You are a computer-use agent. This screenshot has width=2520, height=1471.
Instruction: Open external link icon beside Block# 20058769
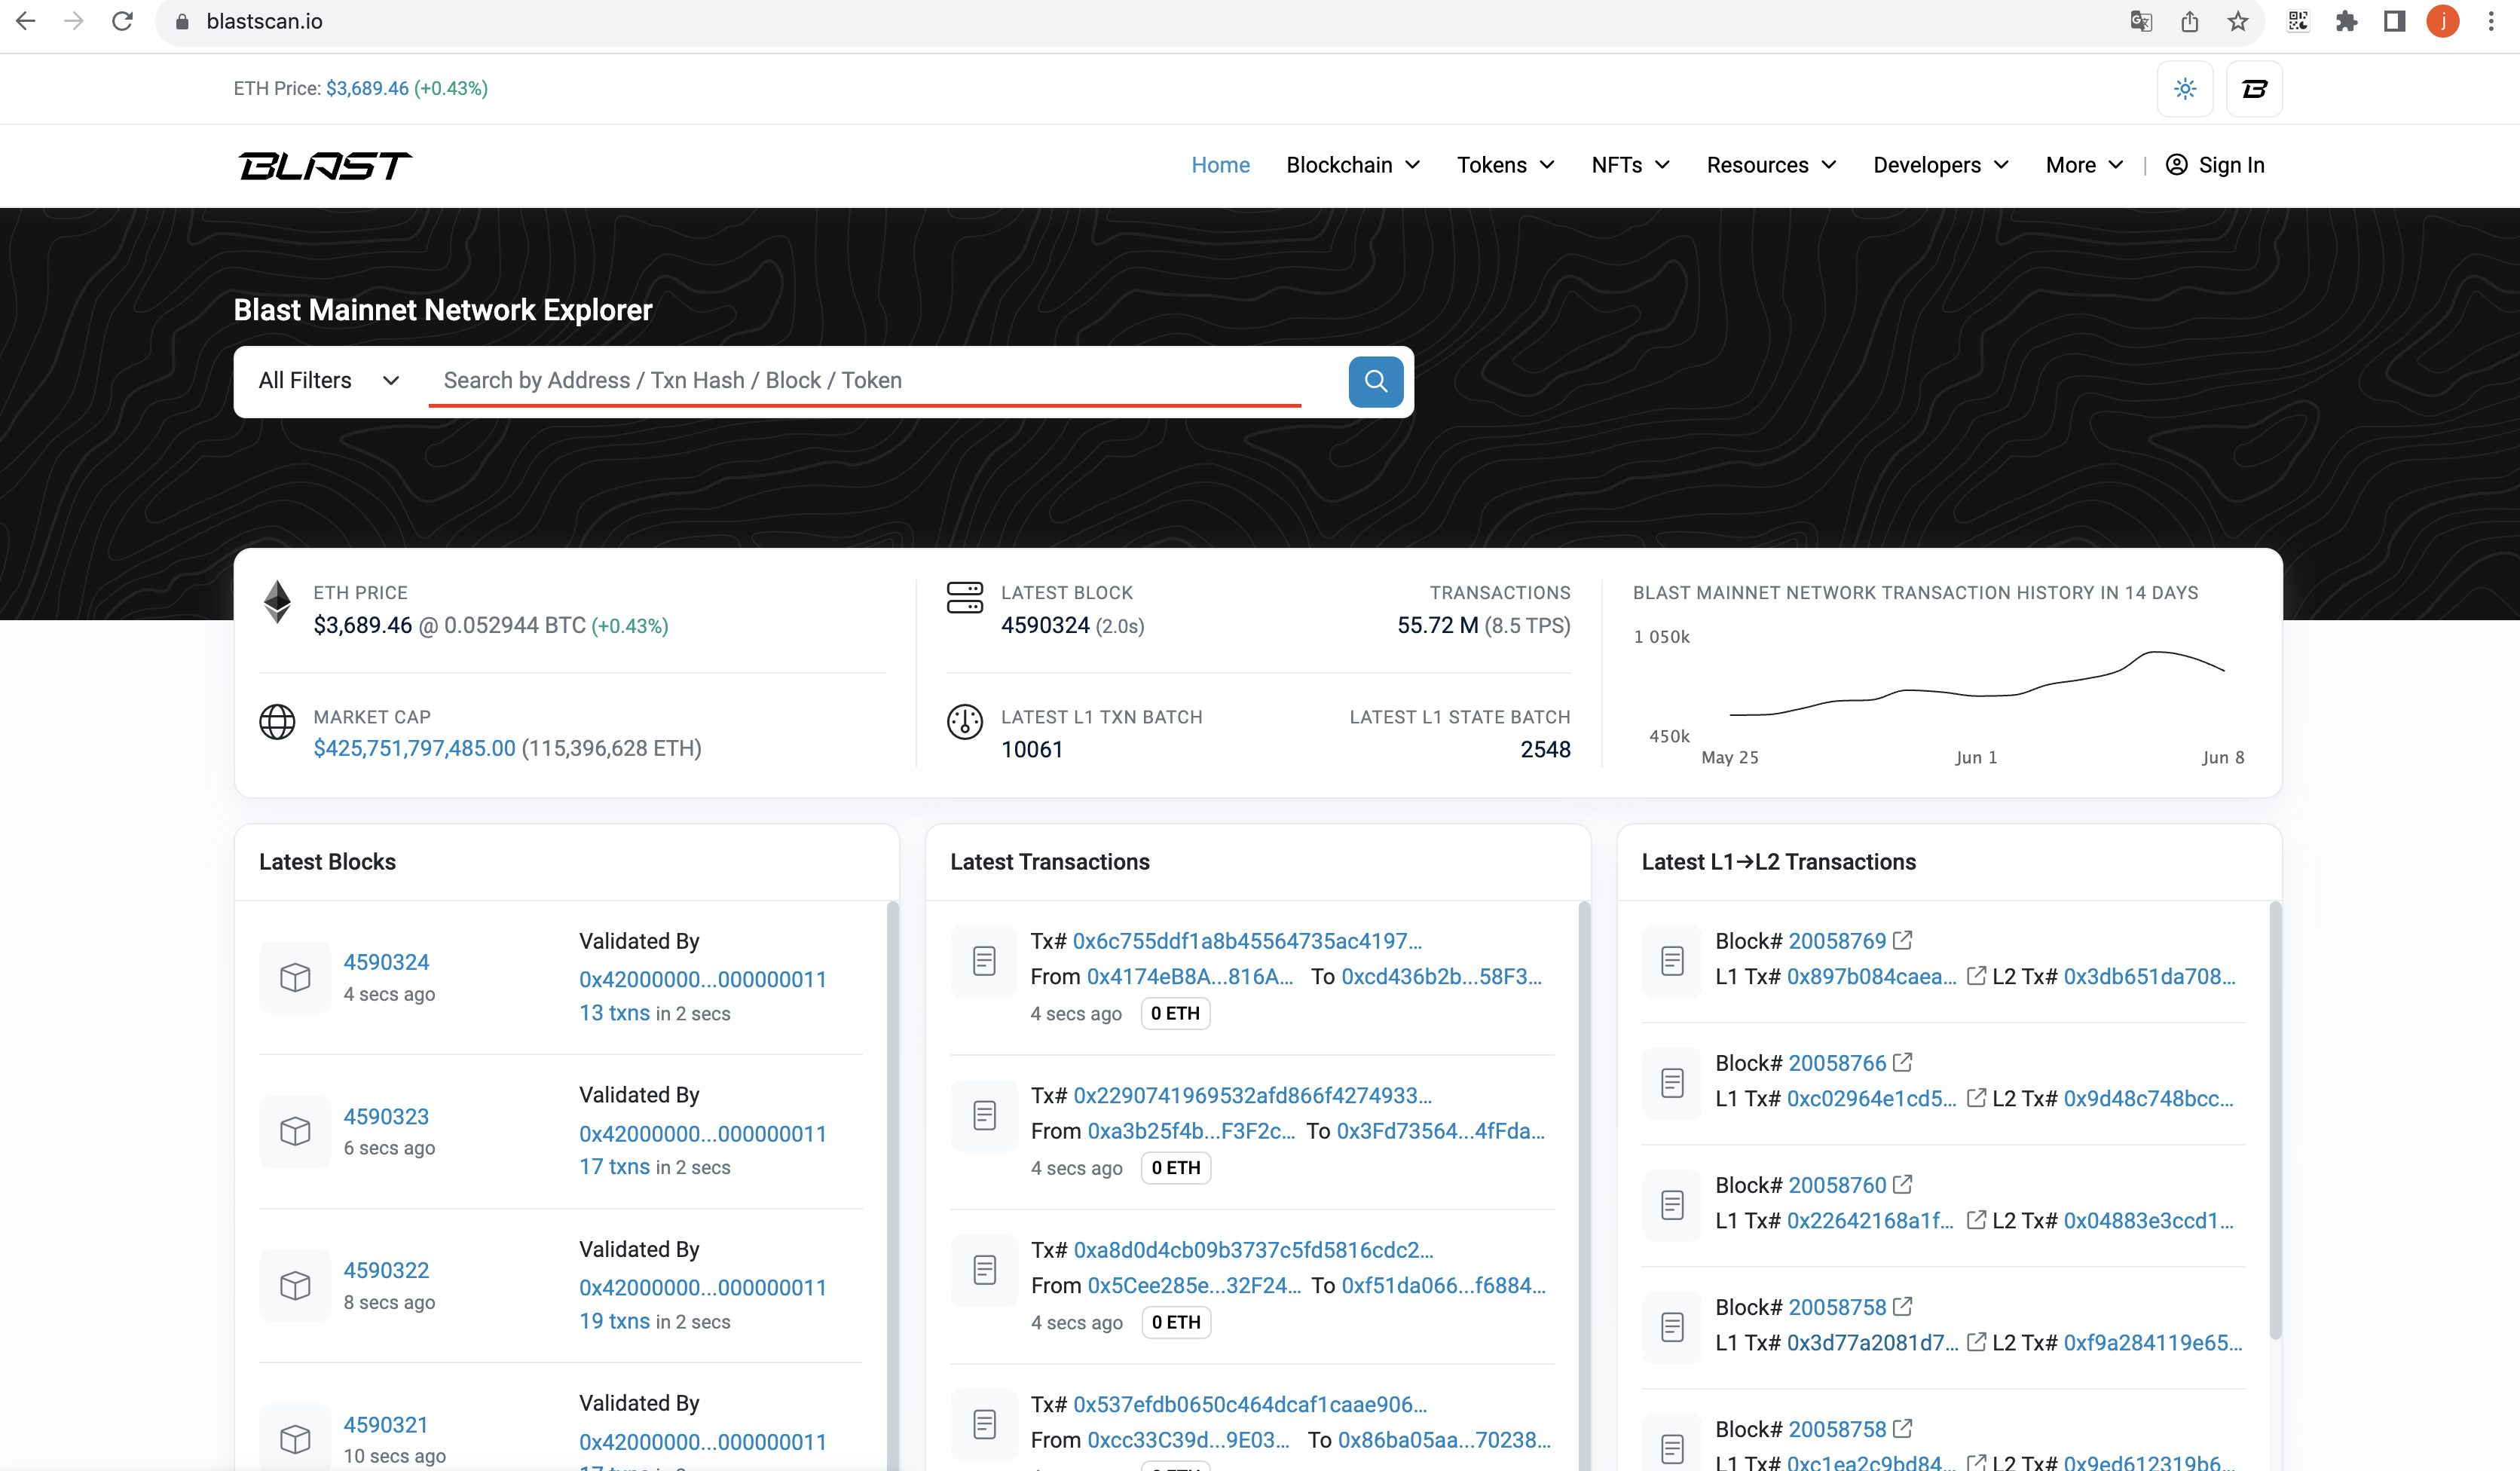tap(1902, 940)
